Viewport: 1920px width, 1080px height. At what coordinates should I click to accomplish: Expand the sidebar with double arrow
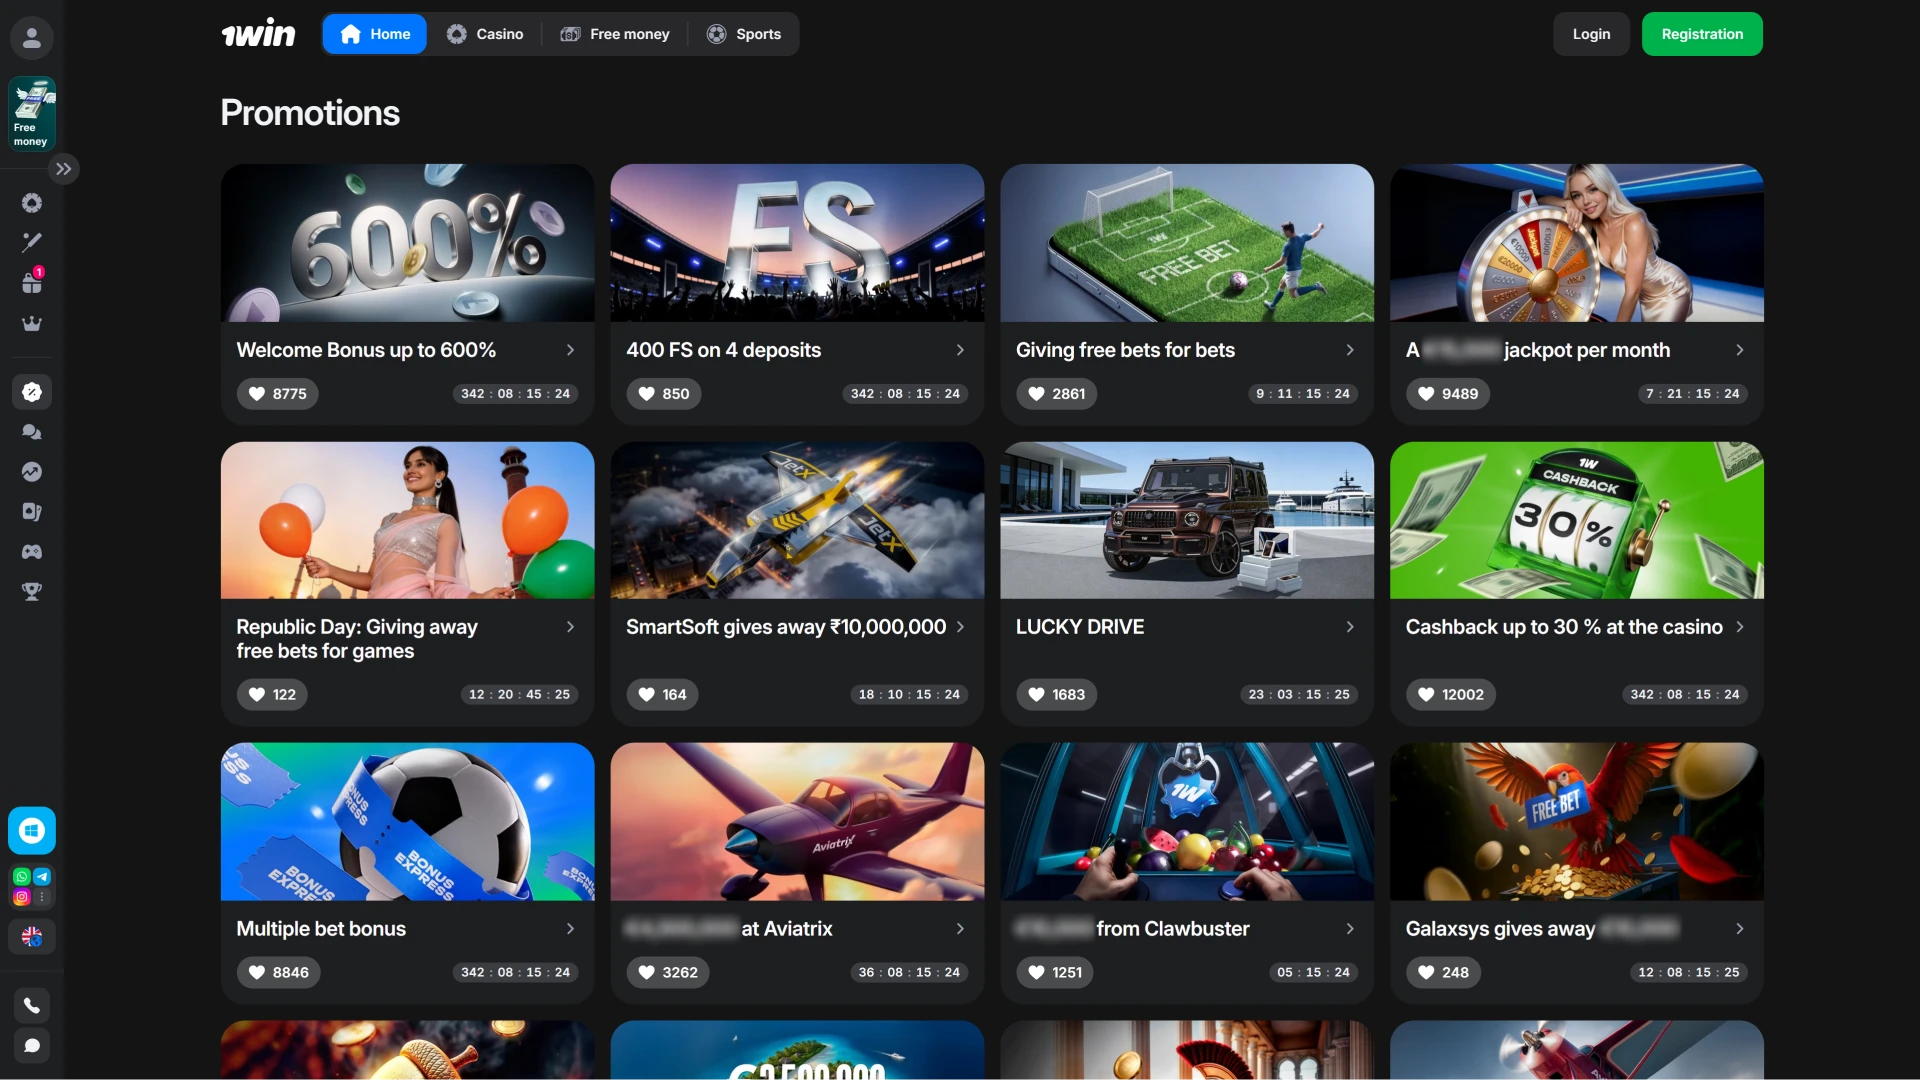click(64, 169)
